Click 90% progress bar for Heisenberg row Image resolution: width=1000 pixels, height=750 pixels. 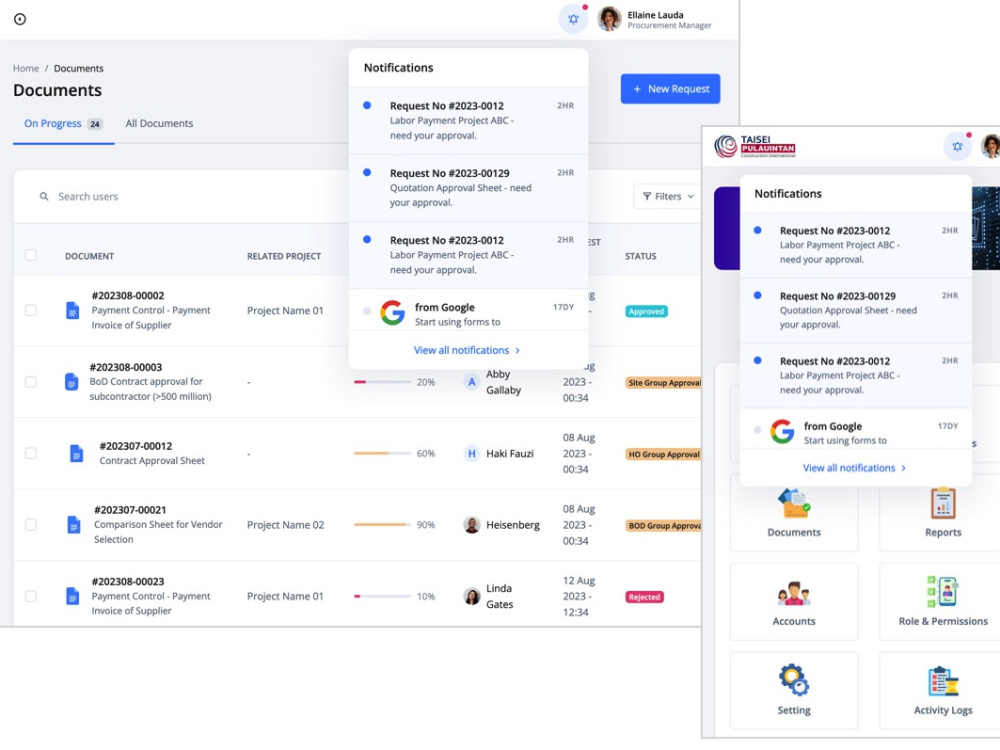tap(383, 525)
